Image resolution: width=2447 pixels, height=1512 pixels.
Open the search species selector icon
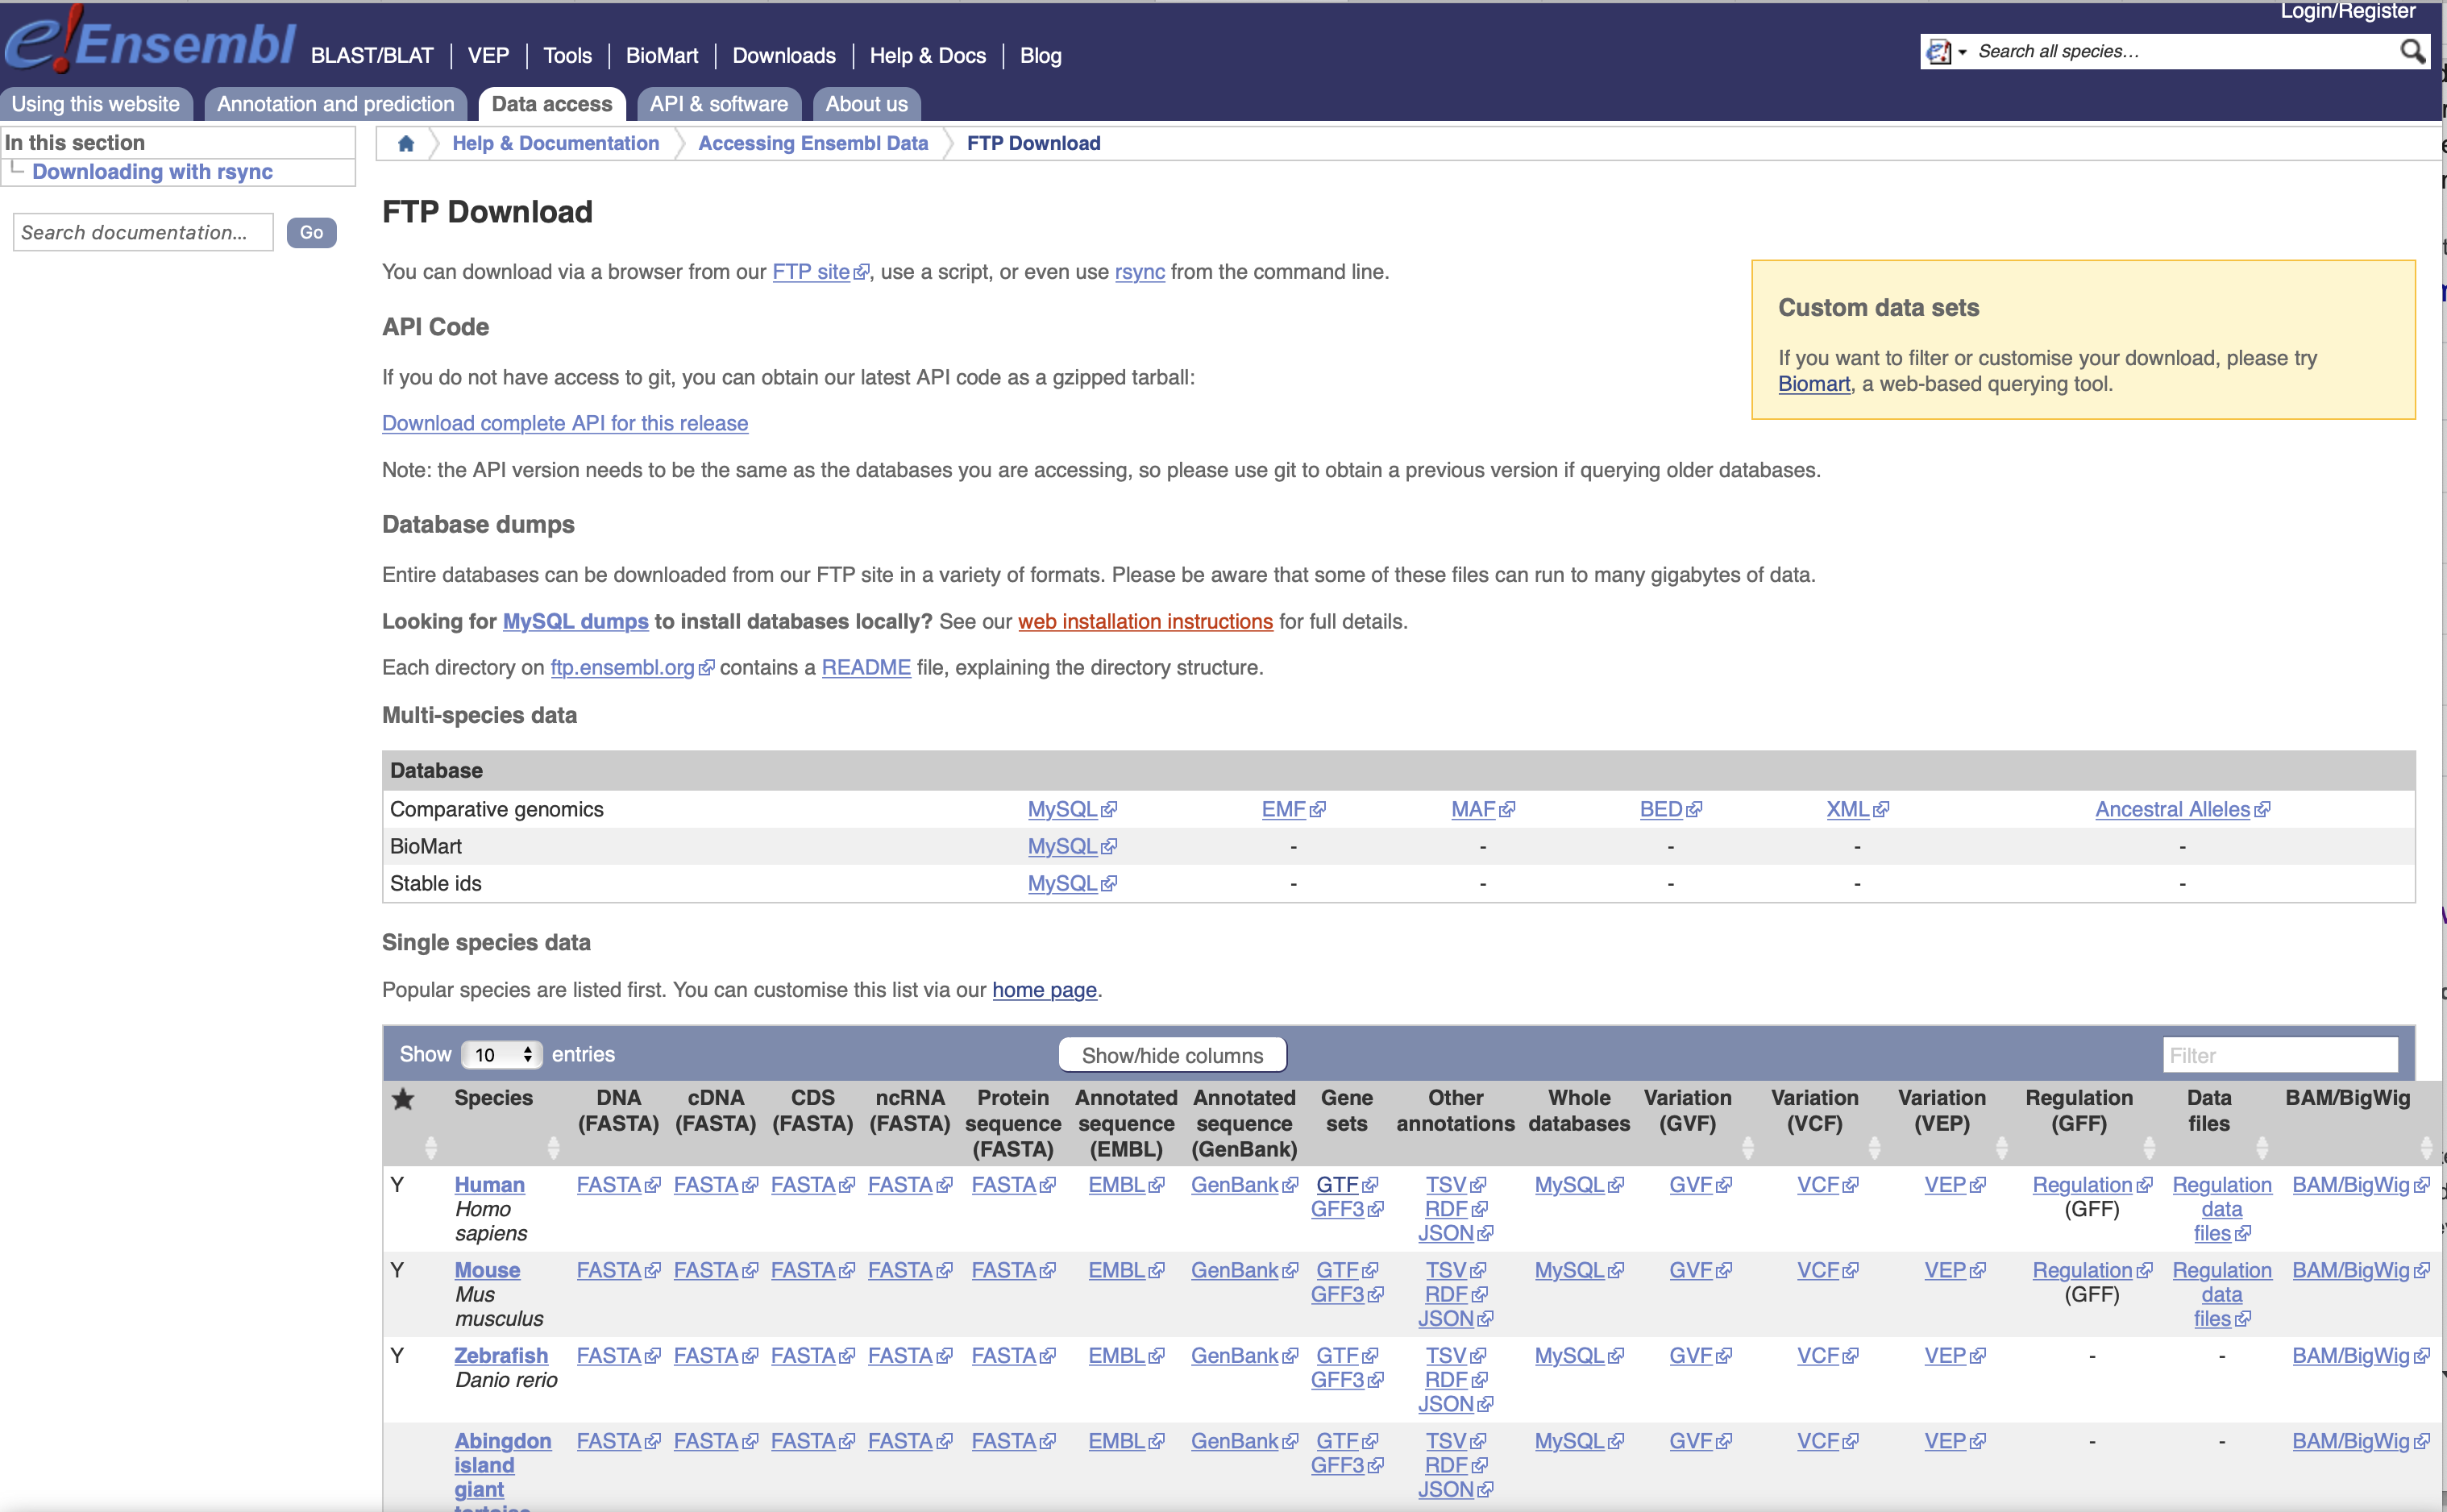click(1946, 52)
